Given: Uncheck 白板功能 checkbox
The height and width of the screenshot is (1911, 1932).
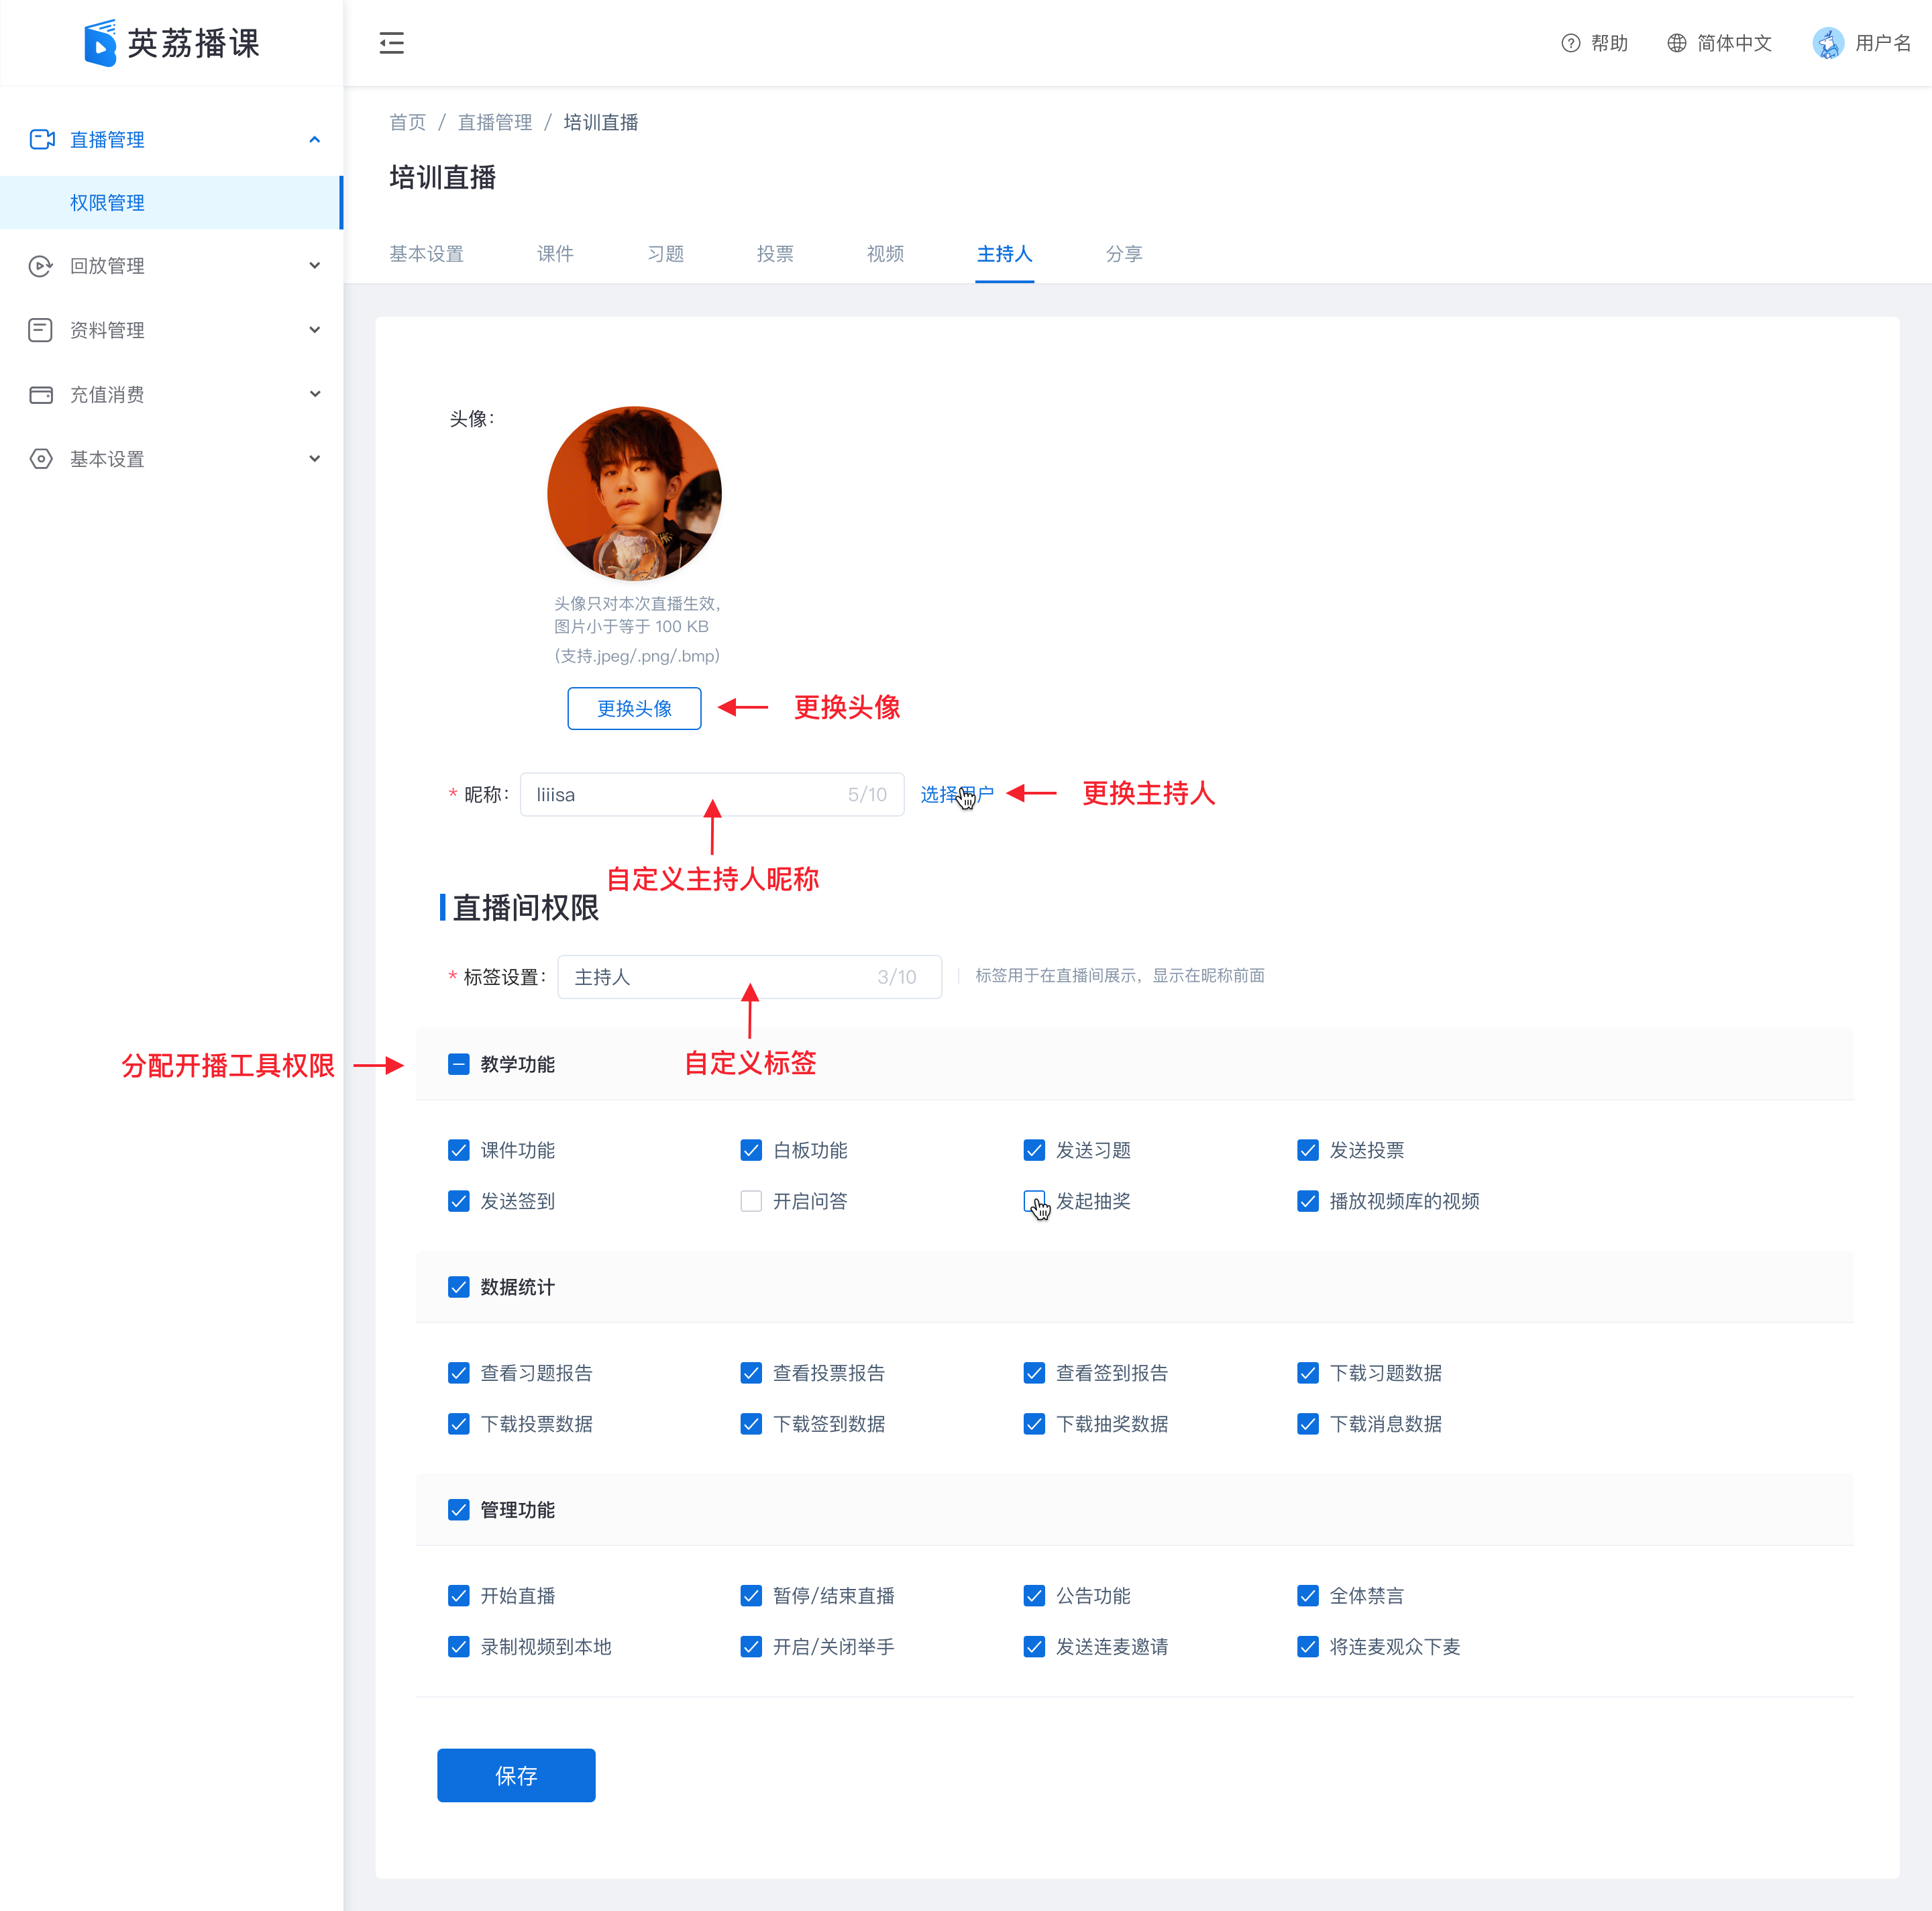Looking at the screenshot, I should (x=751, y=1150).
